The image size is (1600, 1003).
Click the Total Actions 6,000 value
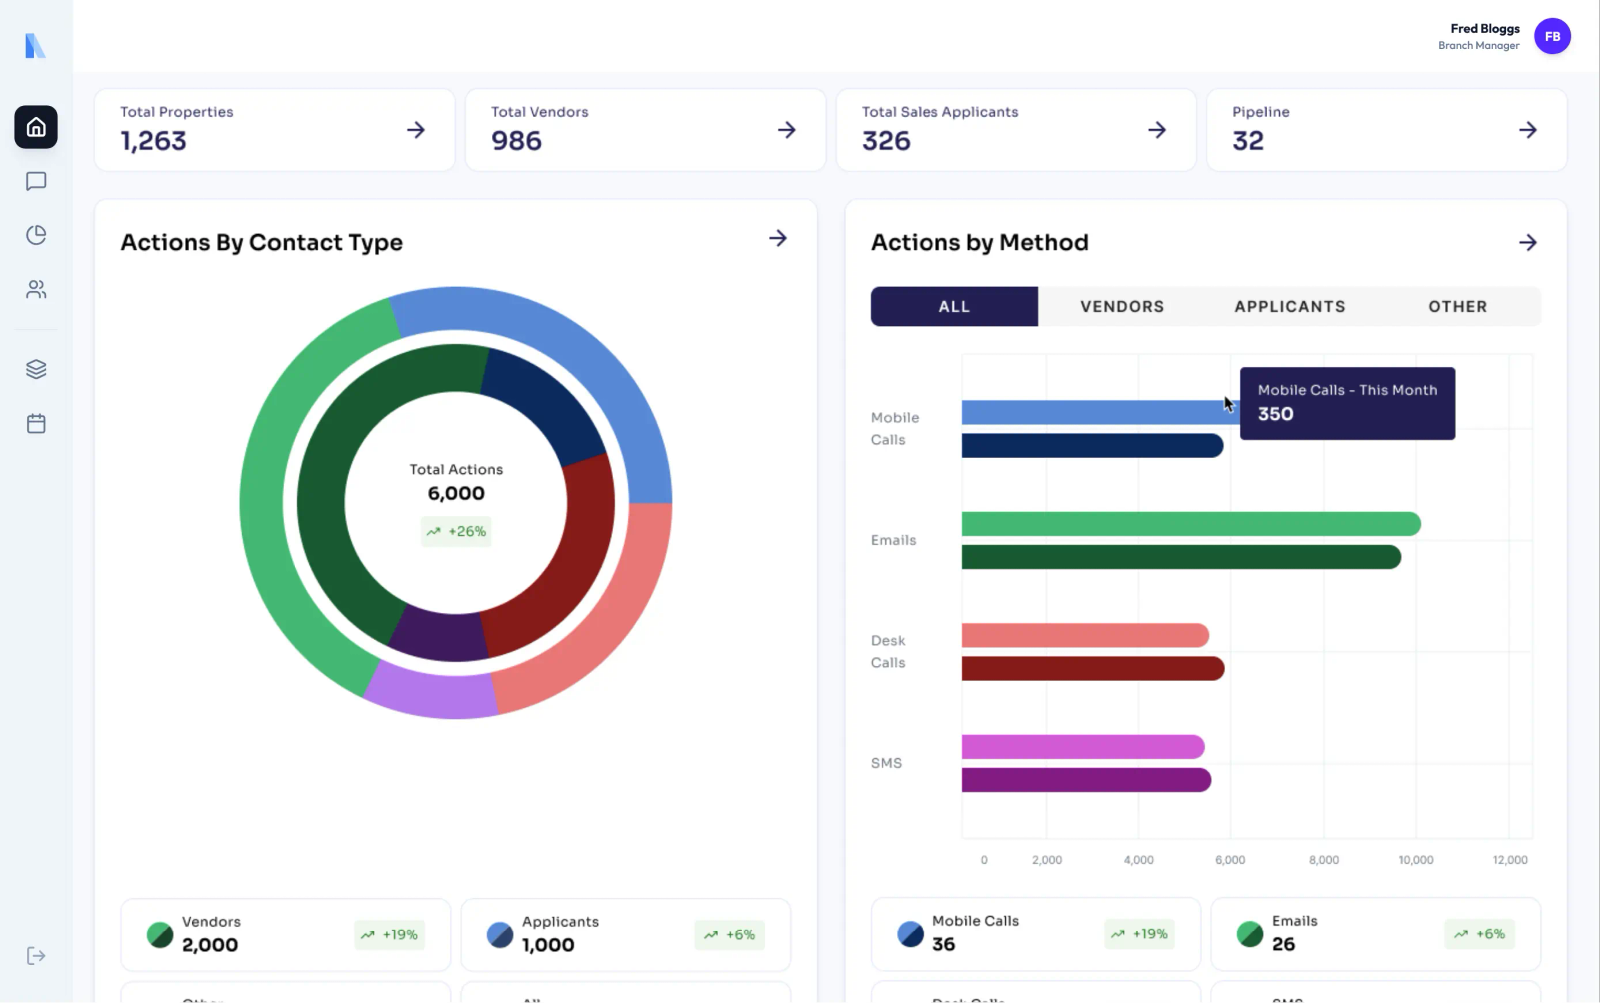[x=456, y=494]
